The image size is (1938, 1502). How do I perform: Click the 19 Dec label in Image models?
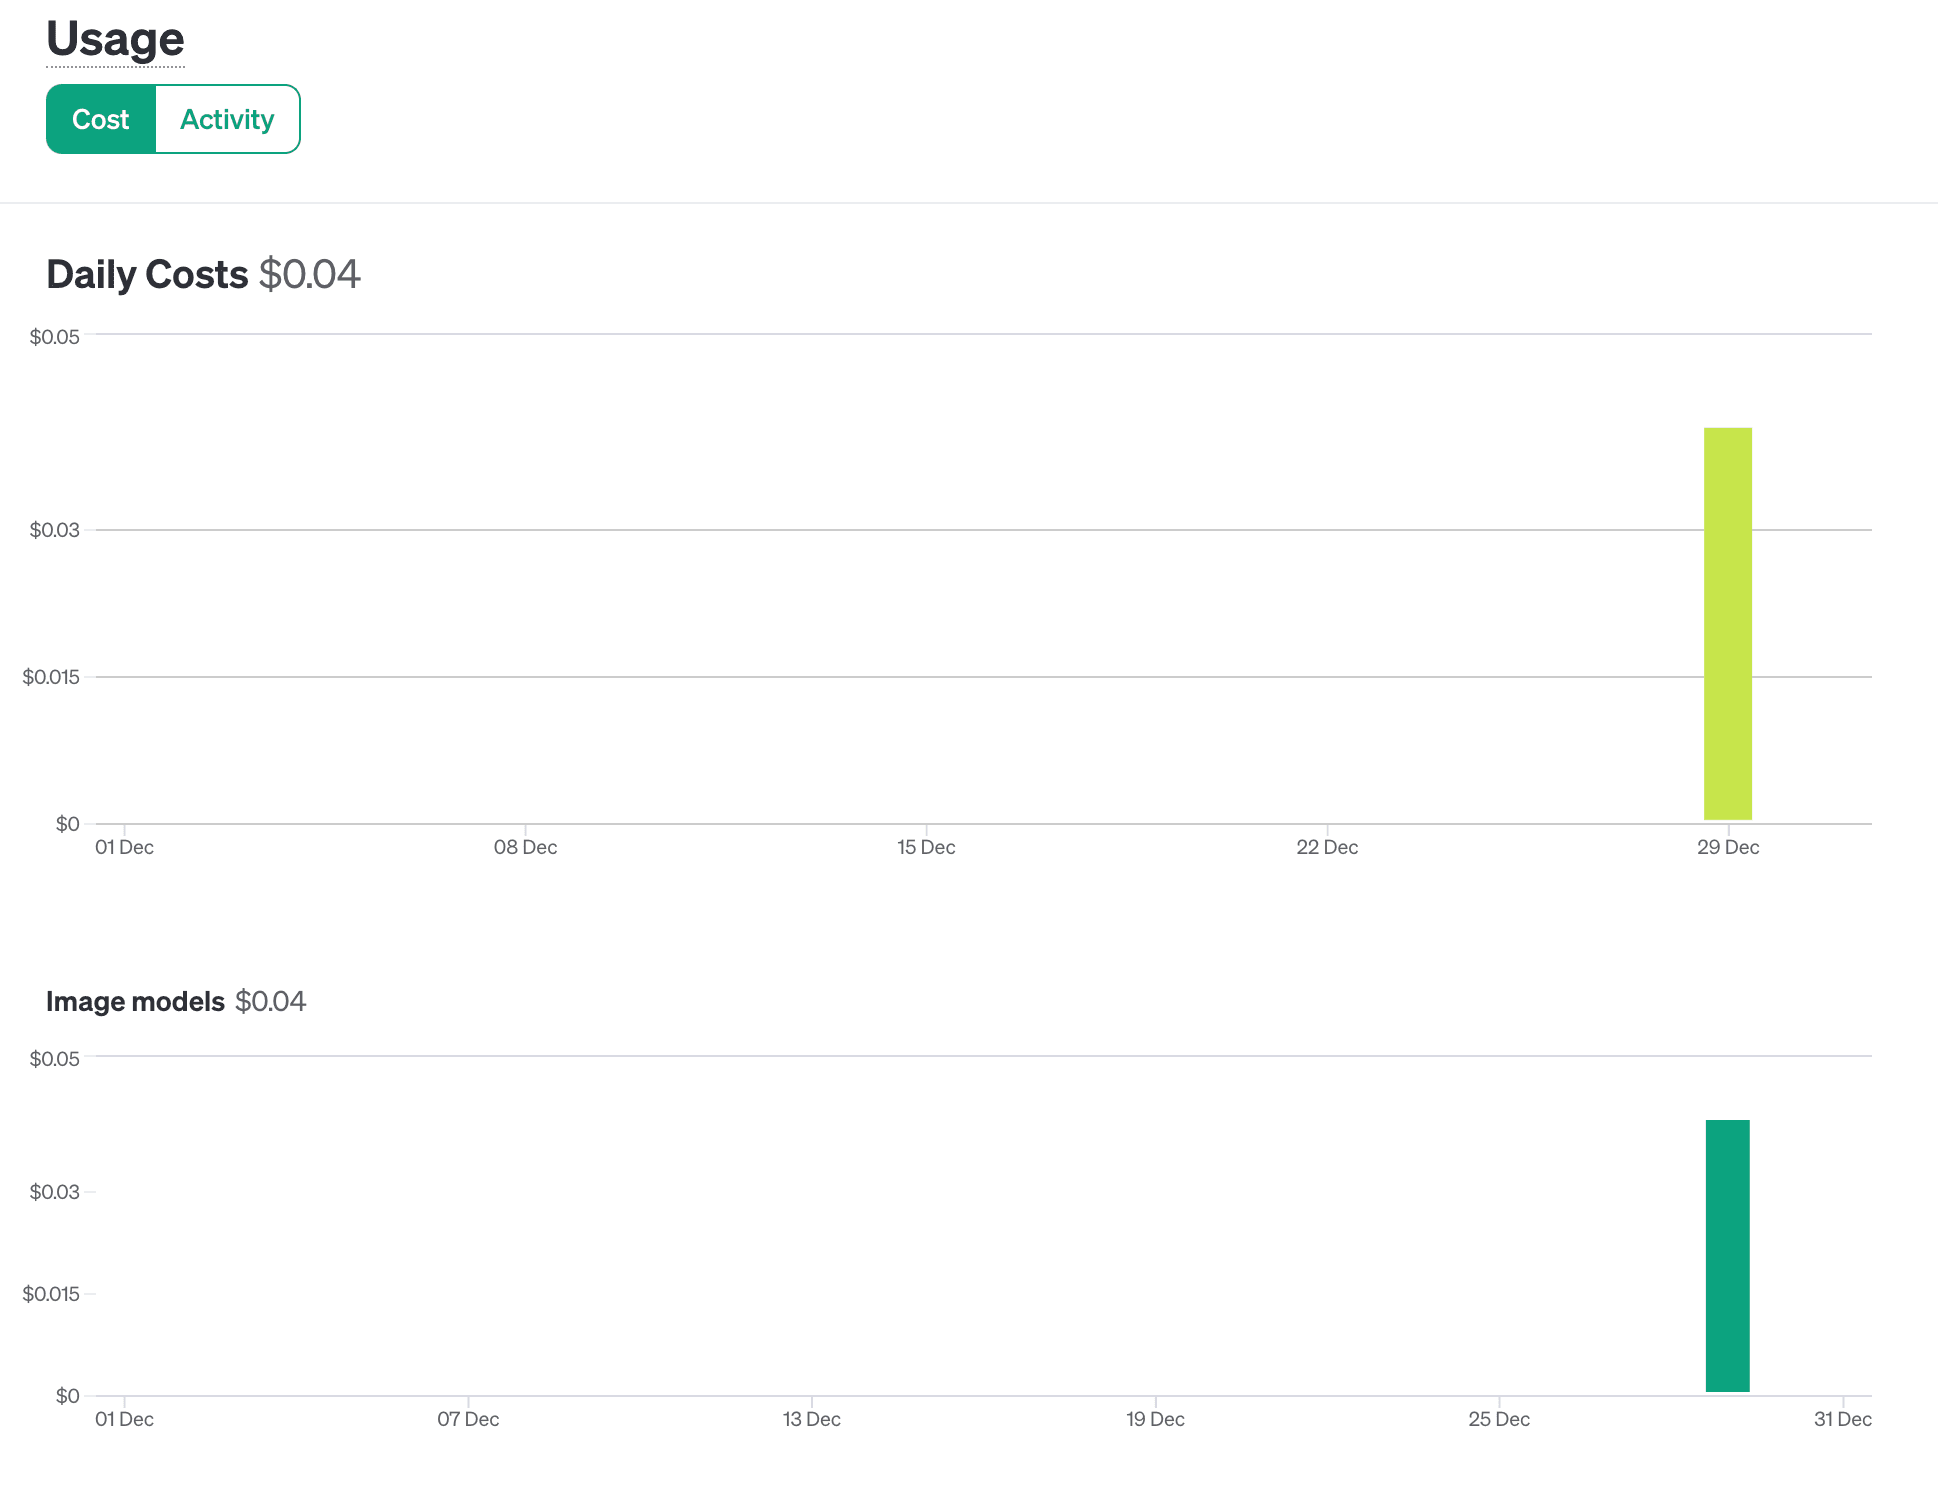[x=1155, y=1419]
